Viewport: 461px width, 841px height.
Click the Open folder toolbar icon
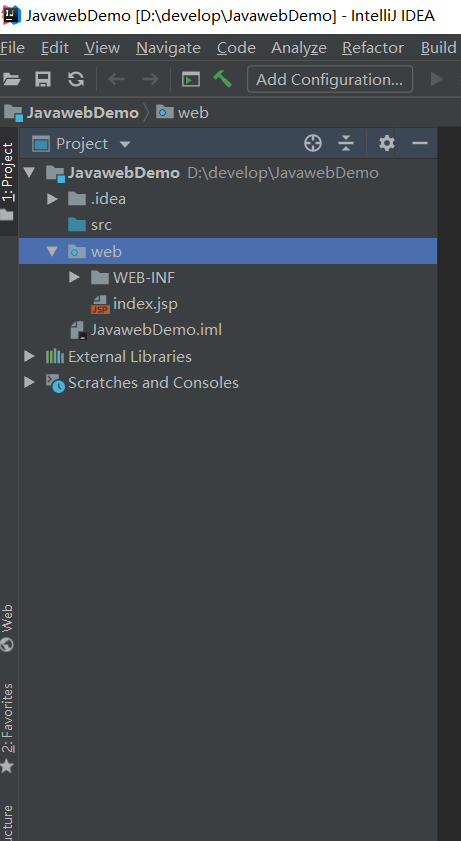tap(11, 79)
